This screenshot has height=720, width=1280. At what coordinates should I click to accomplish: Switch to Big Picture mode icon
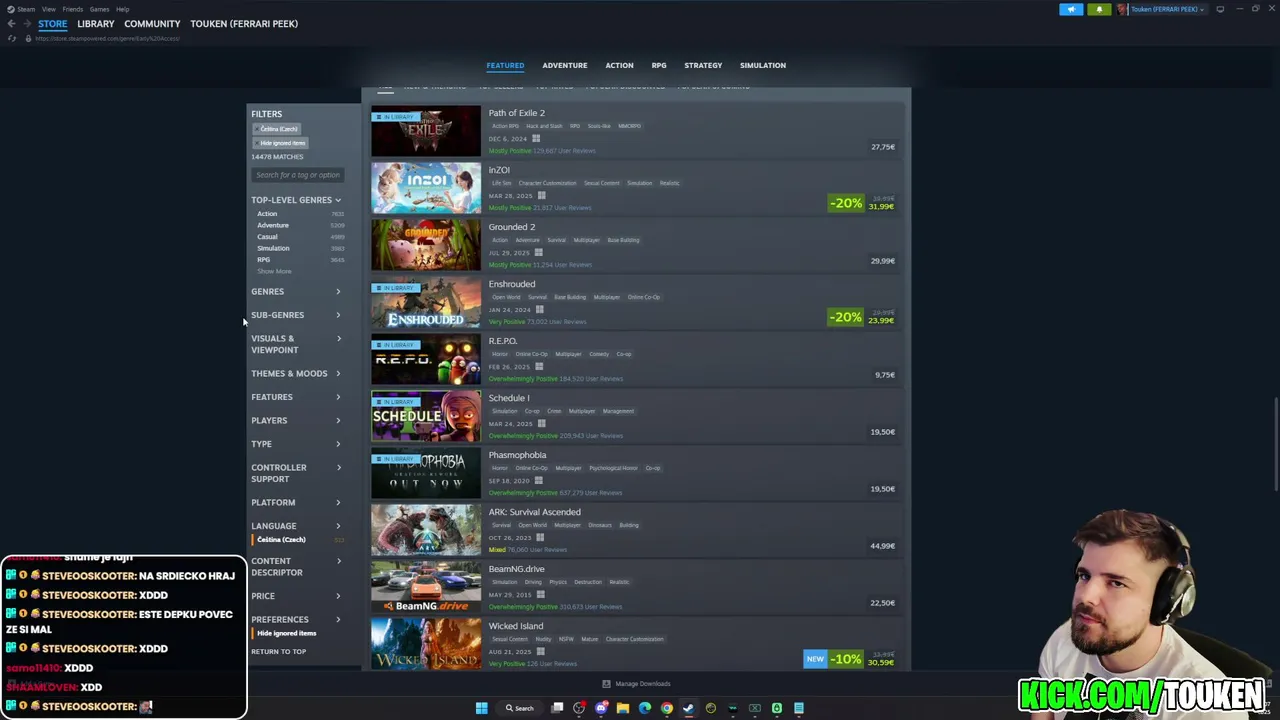[1220, 9]
